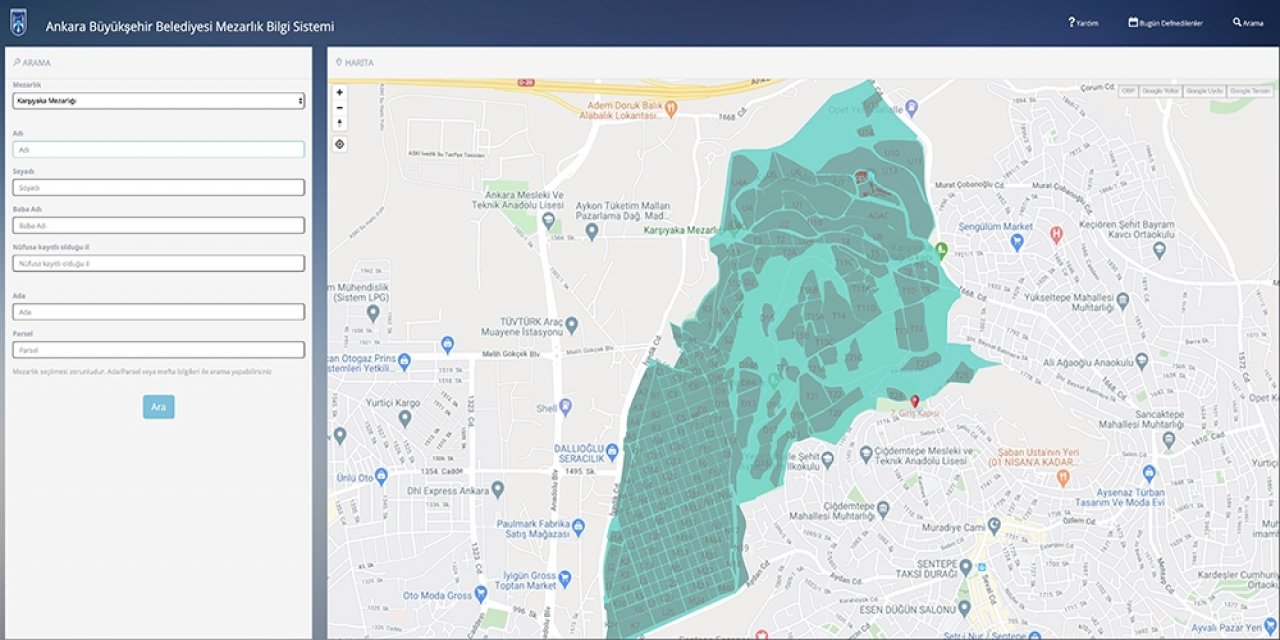Switch base map to Google Yollar
Viewport: 1280px width, 640px height.
[1160, 91]
